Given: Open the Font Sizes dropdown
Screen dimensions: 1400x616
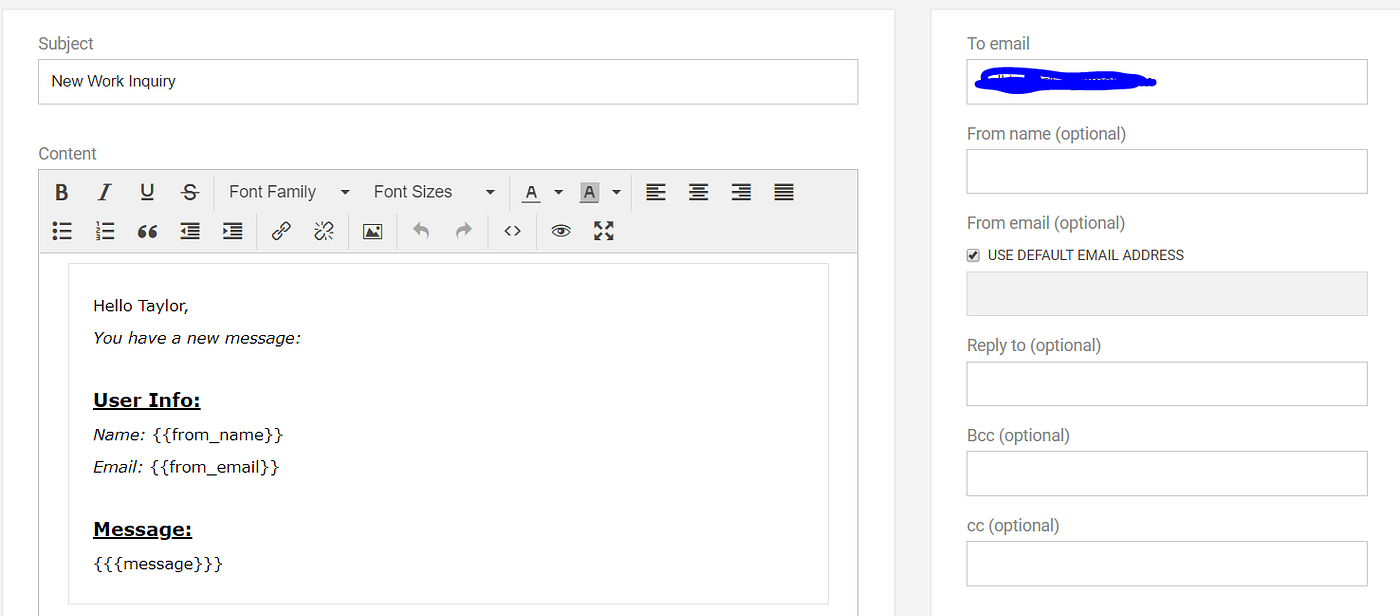Looking at the screenshot, I should (434, 191).
